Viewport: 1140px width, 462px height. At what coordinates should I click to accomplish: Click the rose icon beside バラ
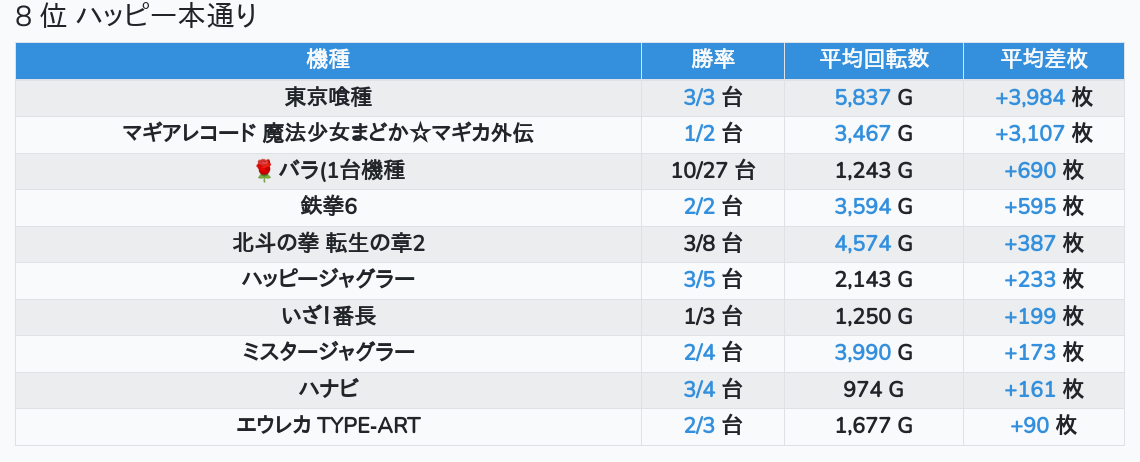[x=264, y=171]
